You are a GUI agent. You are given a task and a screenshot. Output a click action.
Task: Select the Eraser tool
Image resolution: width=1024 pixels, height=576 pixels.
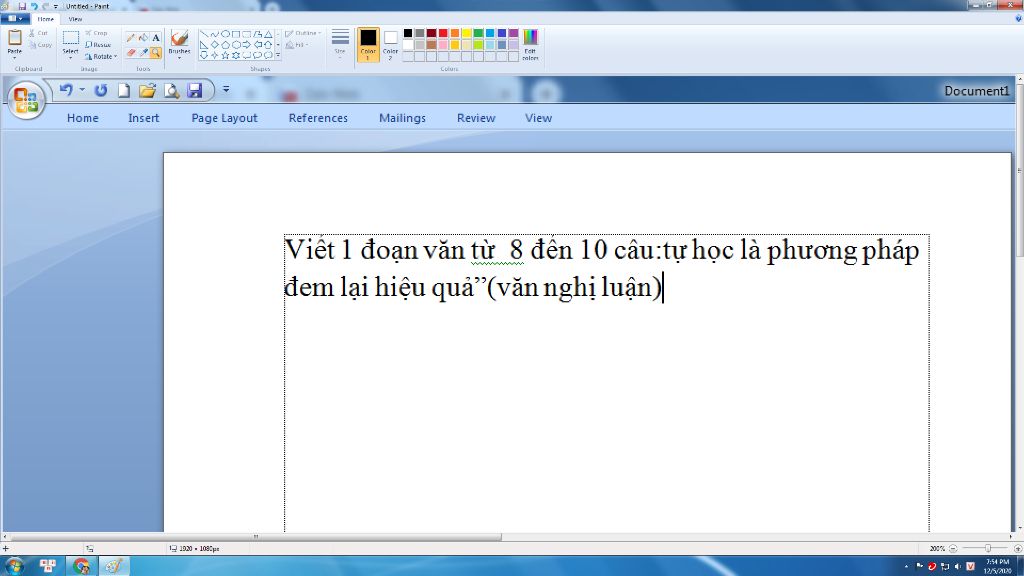pos(131,52)
